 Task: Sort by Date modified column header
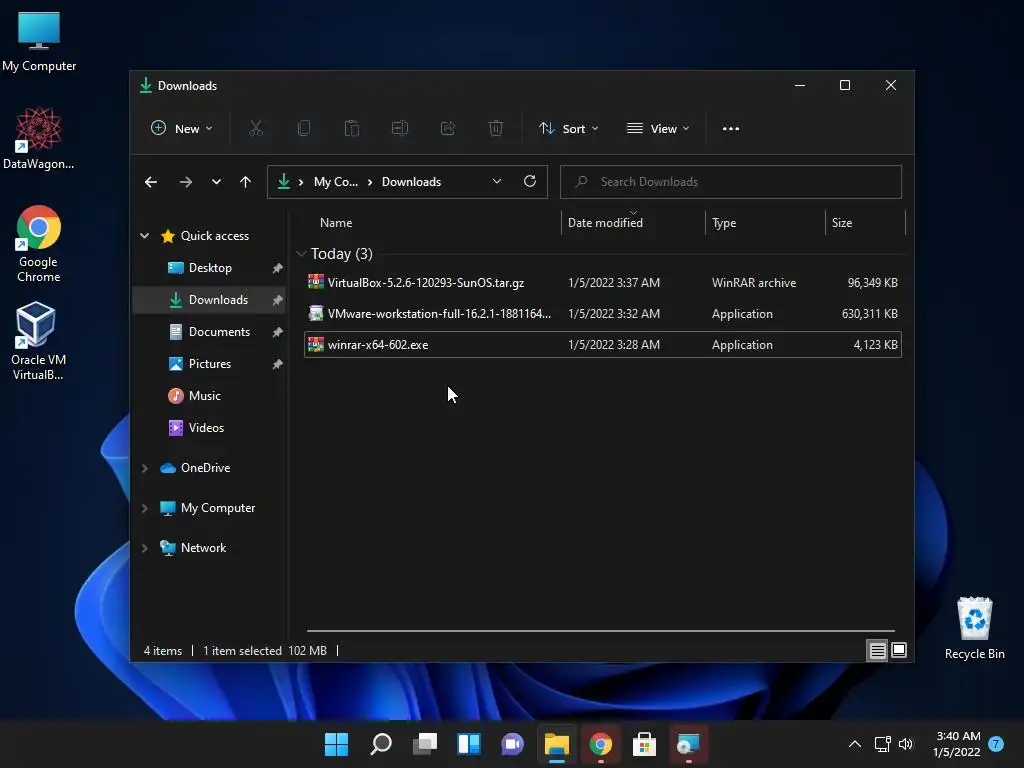coord(633,223)
